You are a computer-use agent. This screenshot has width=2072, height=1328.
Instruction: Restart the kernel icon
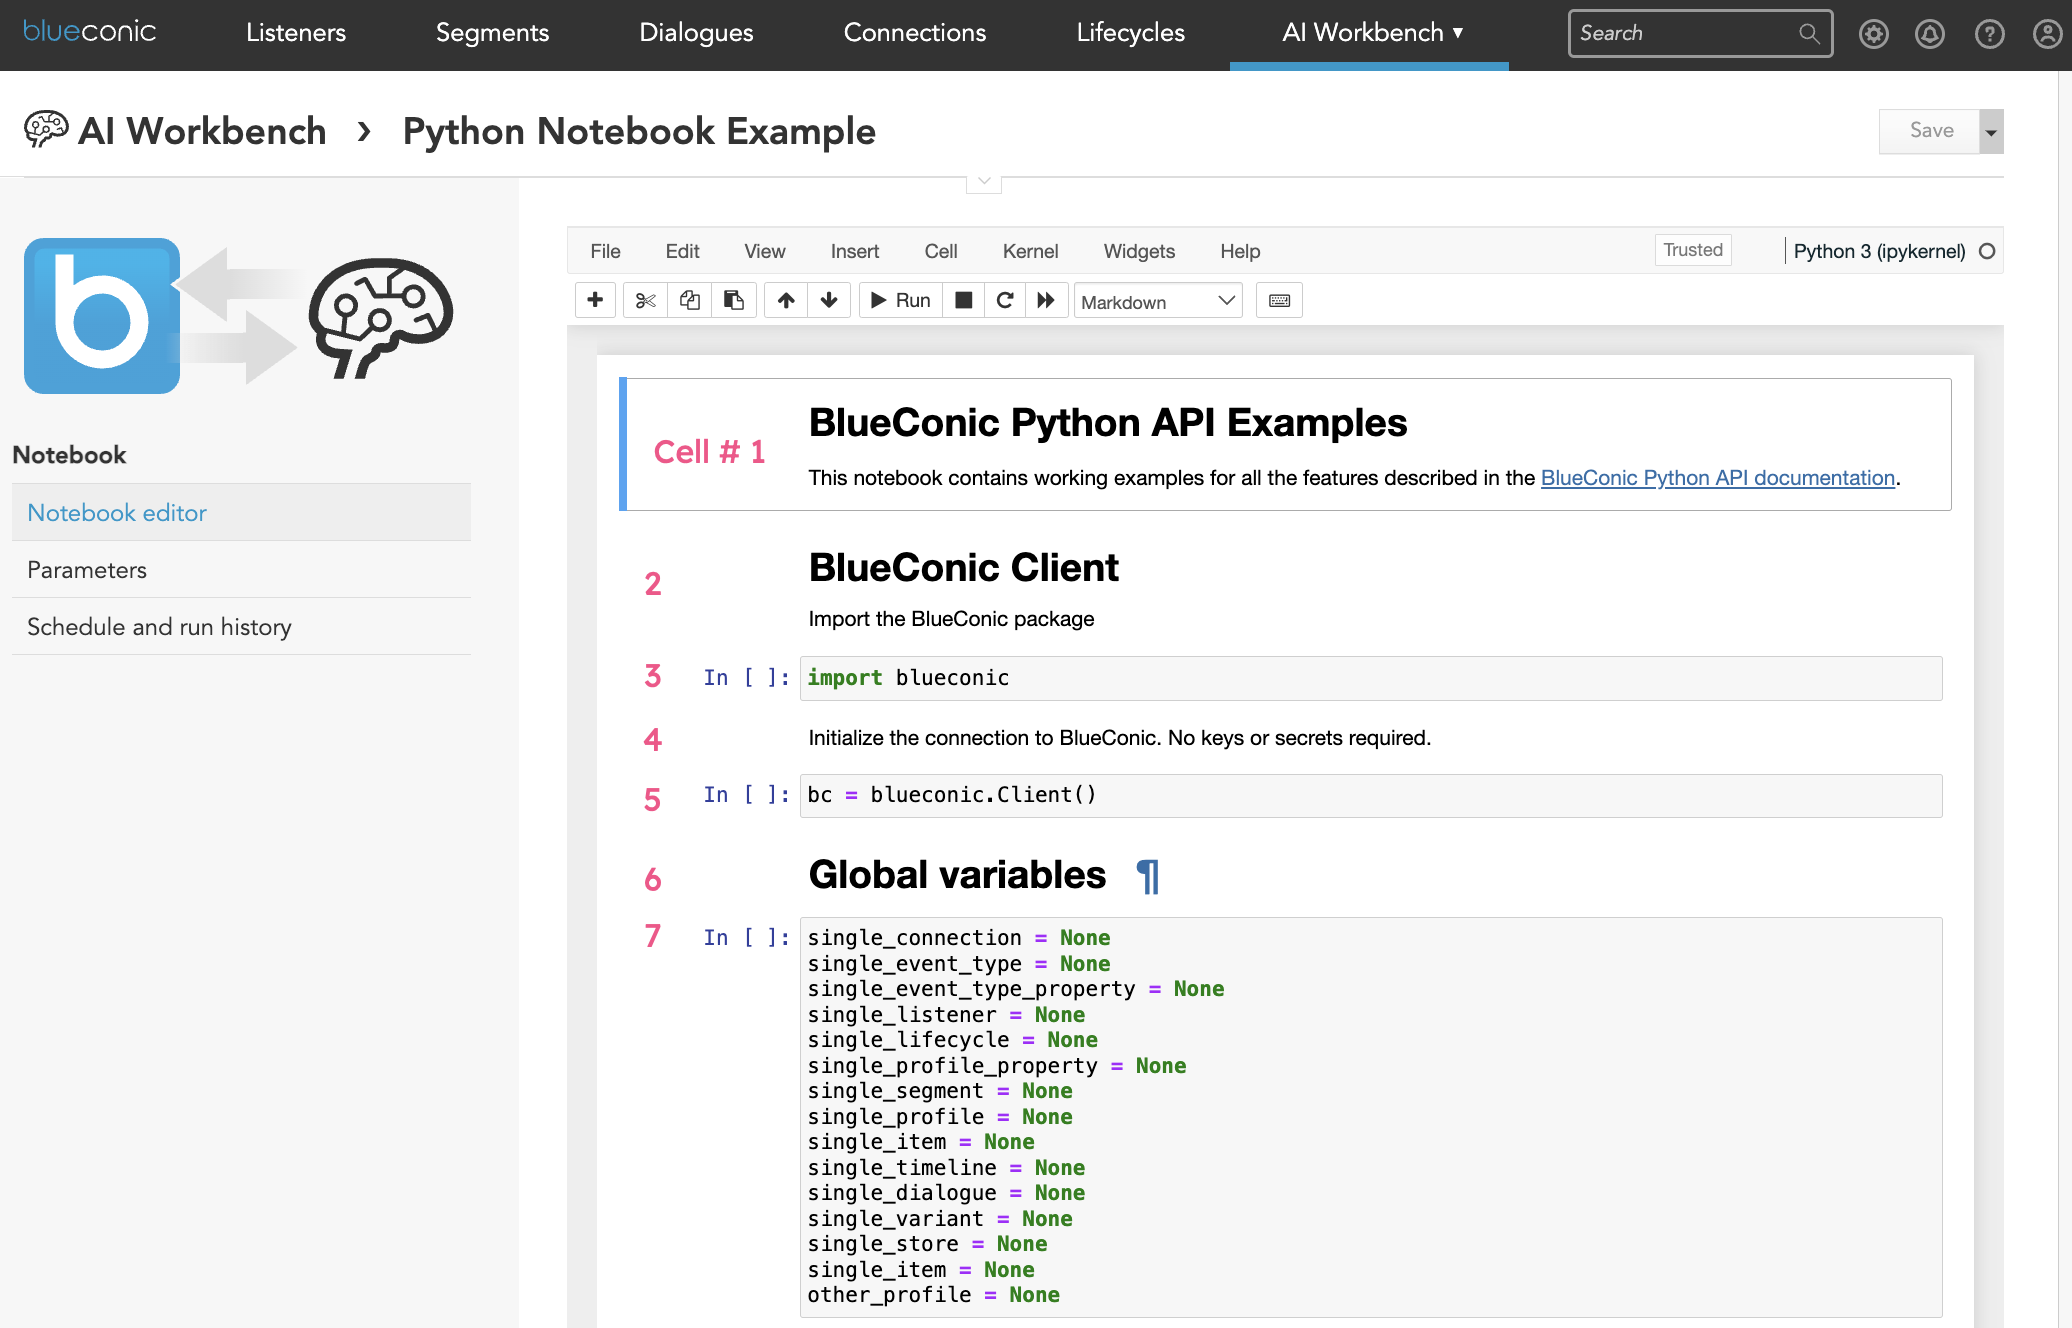[1005, 300]
